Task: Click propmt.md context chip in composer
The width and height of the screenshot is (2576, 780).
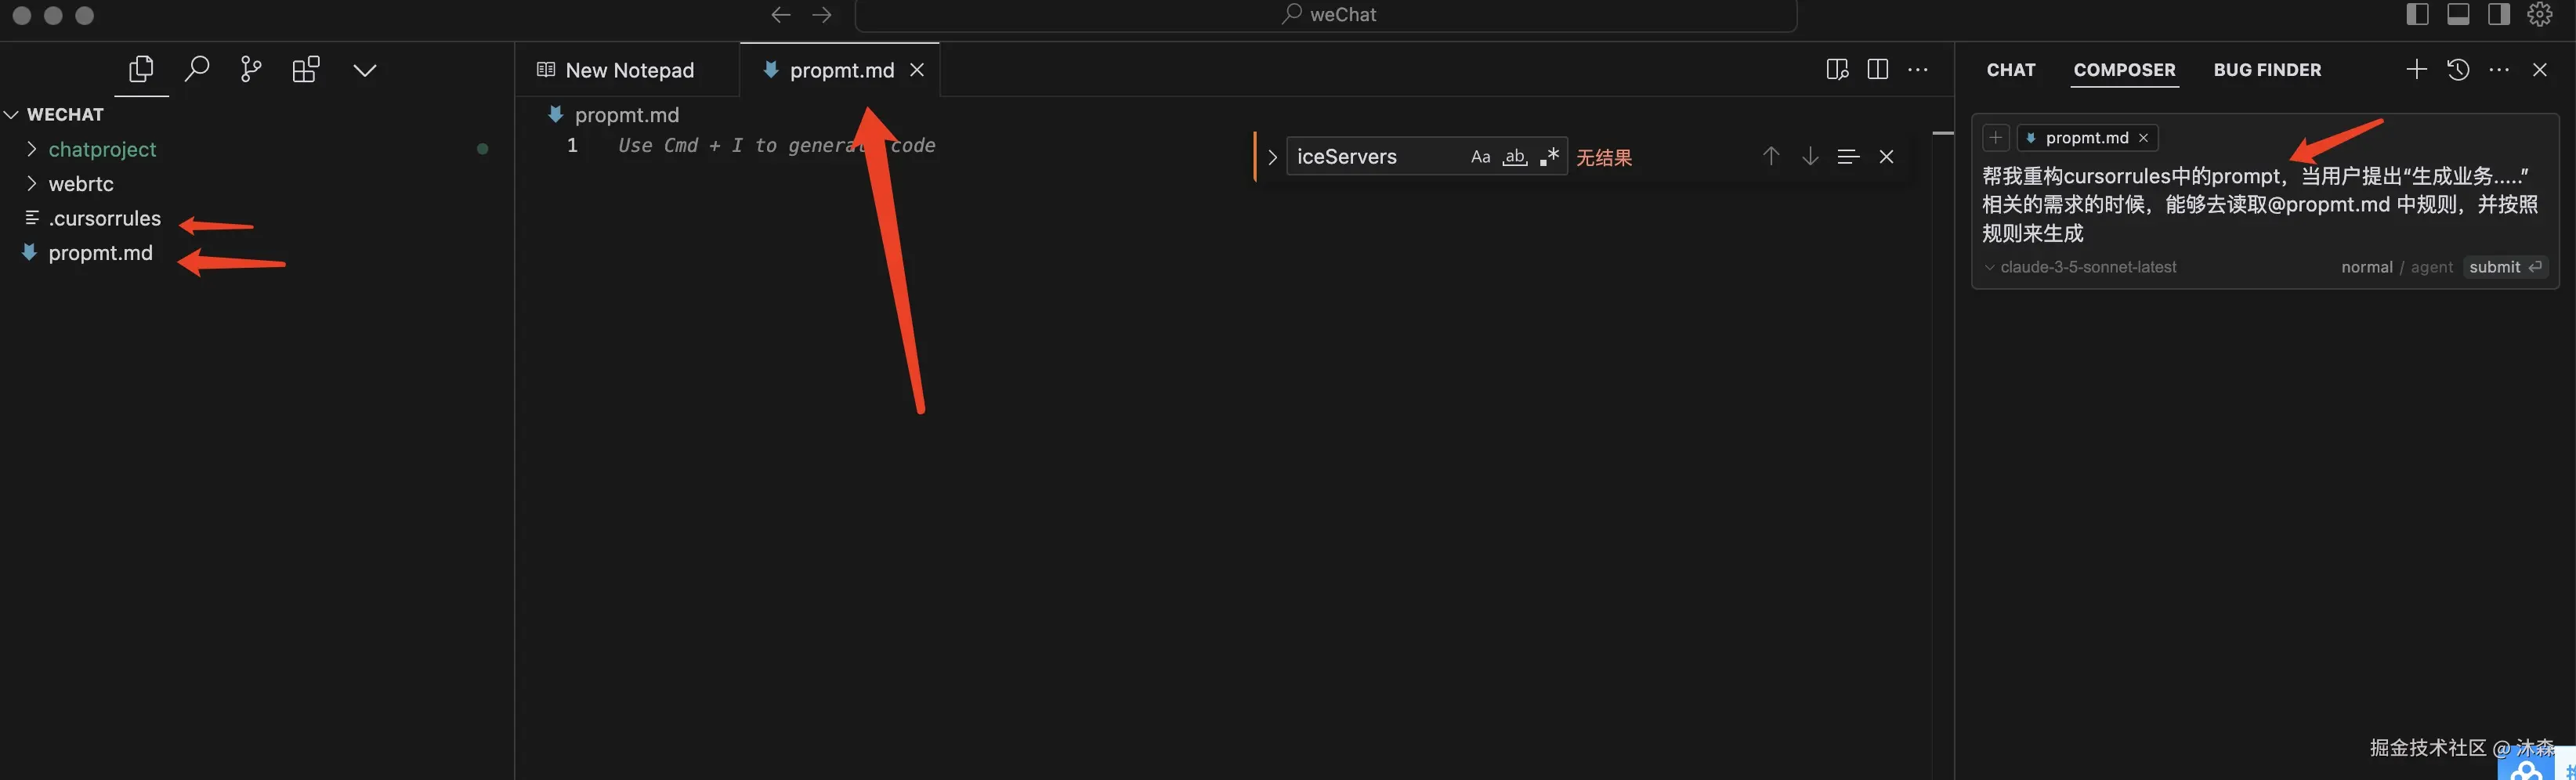Action: coord(2086,138)
